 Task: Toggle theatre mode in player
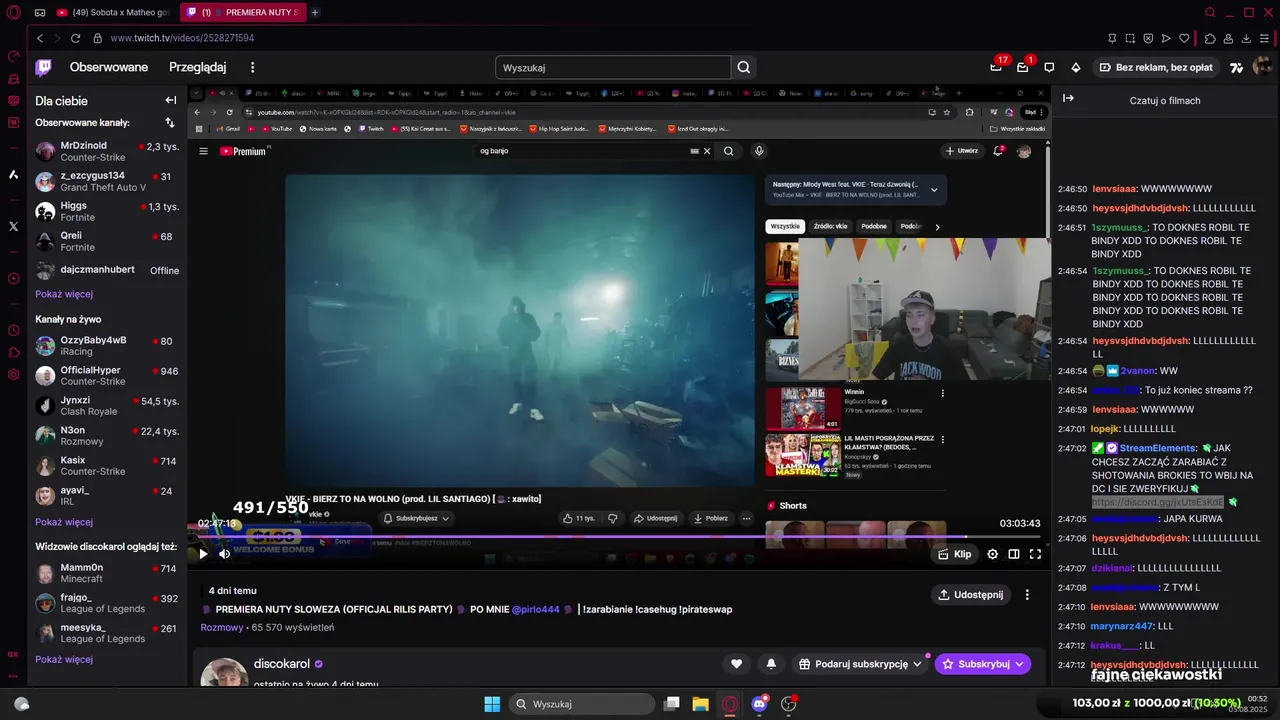coord(1014,554)
